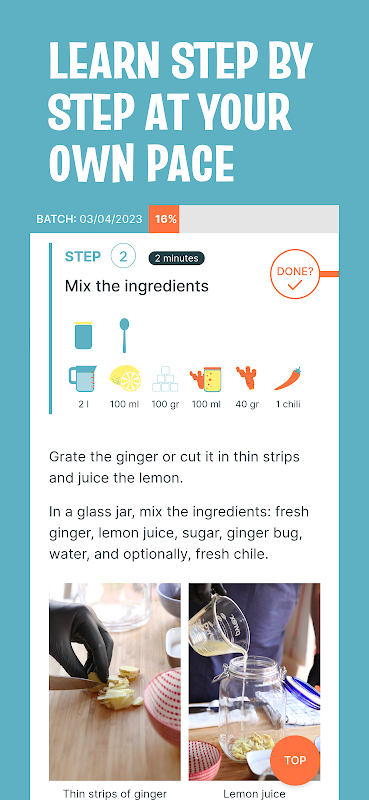
Task: Tap the grey remaining progress bar
Action: click(x=259, y=219)
